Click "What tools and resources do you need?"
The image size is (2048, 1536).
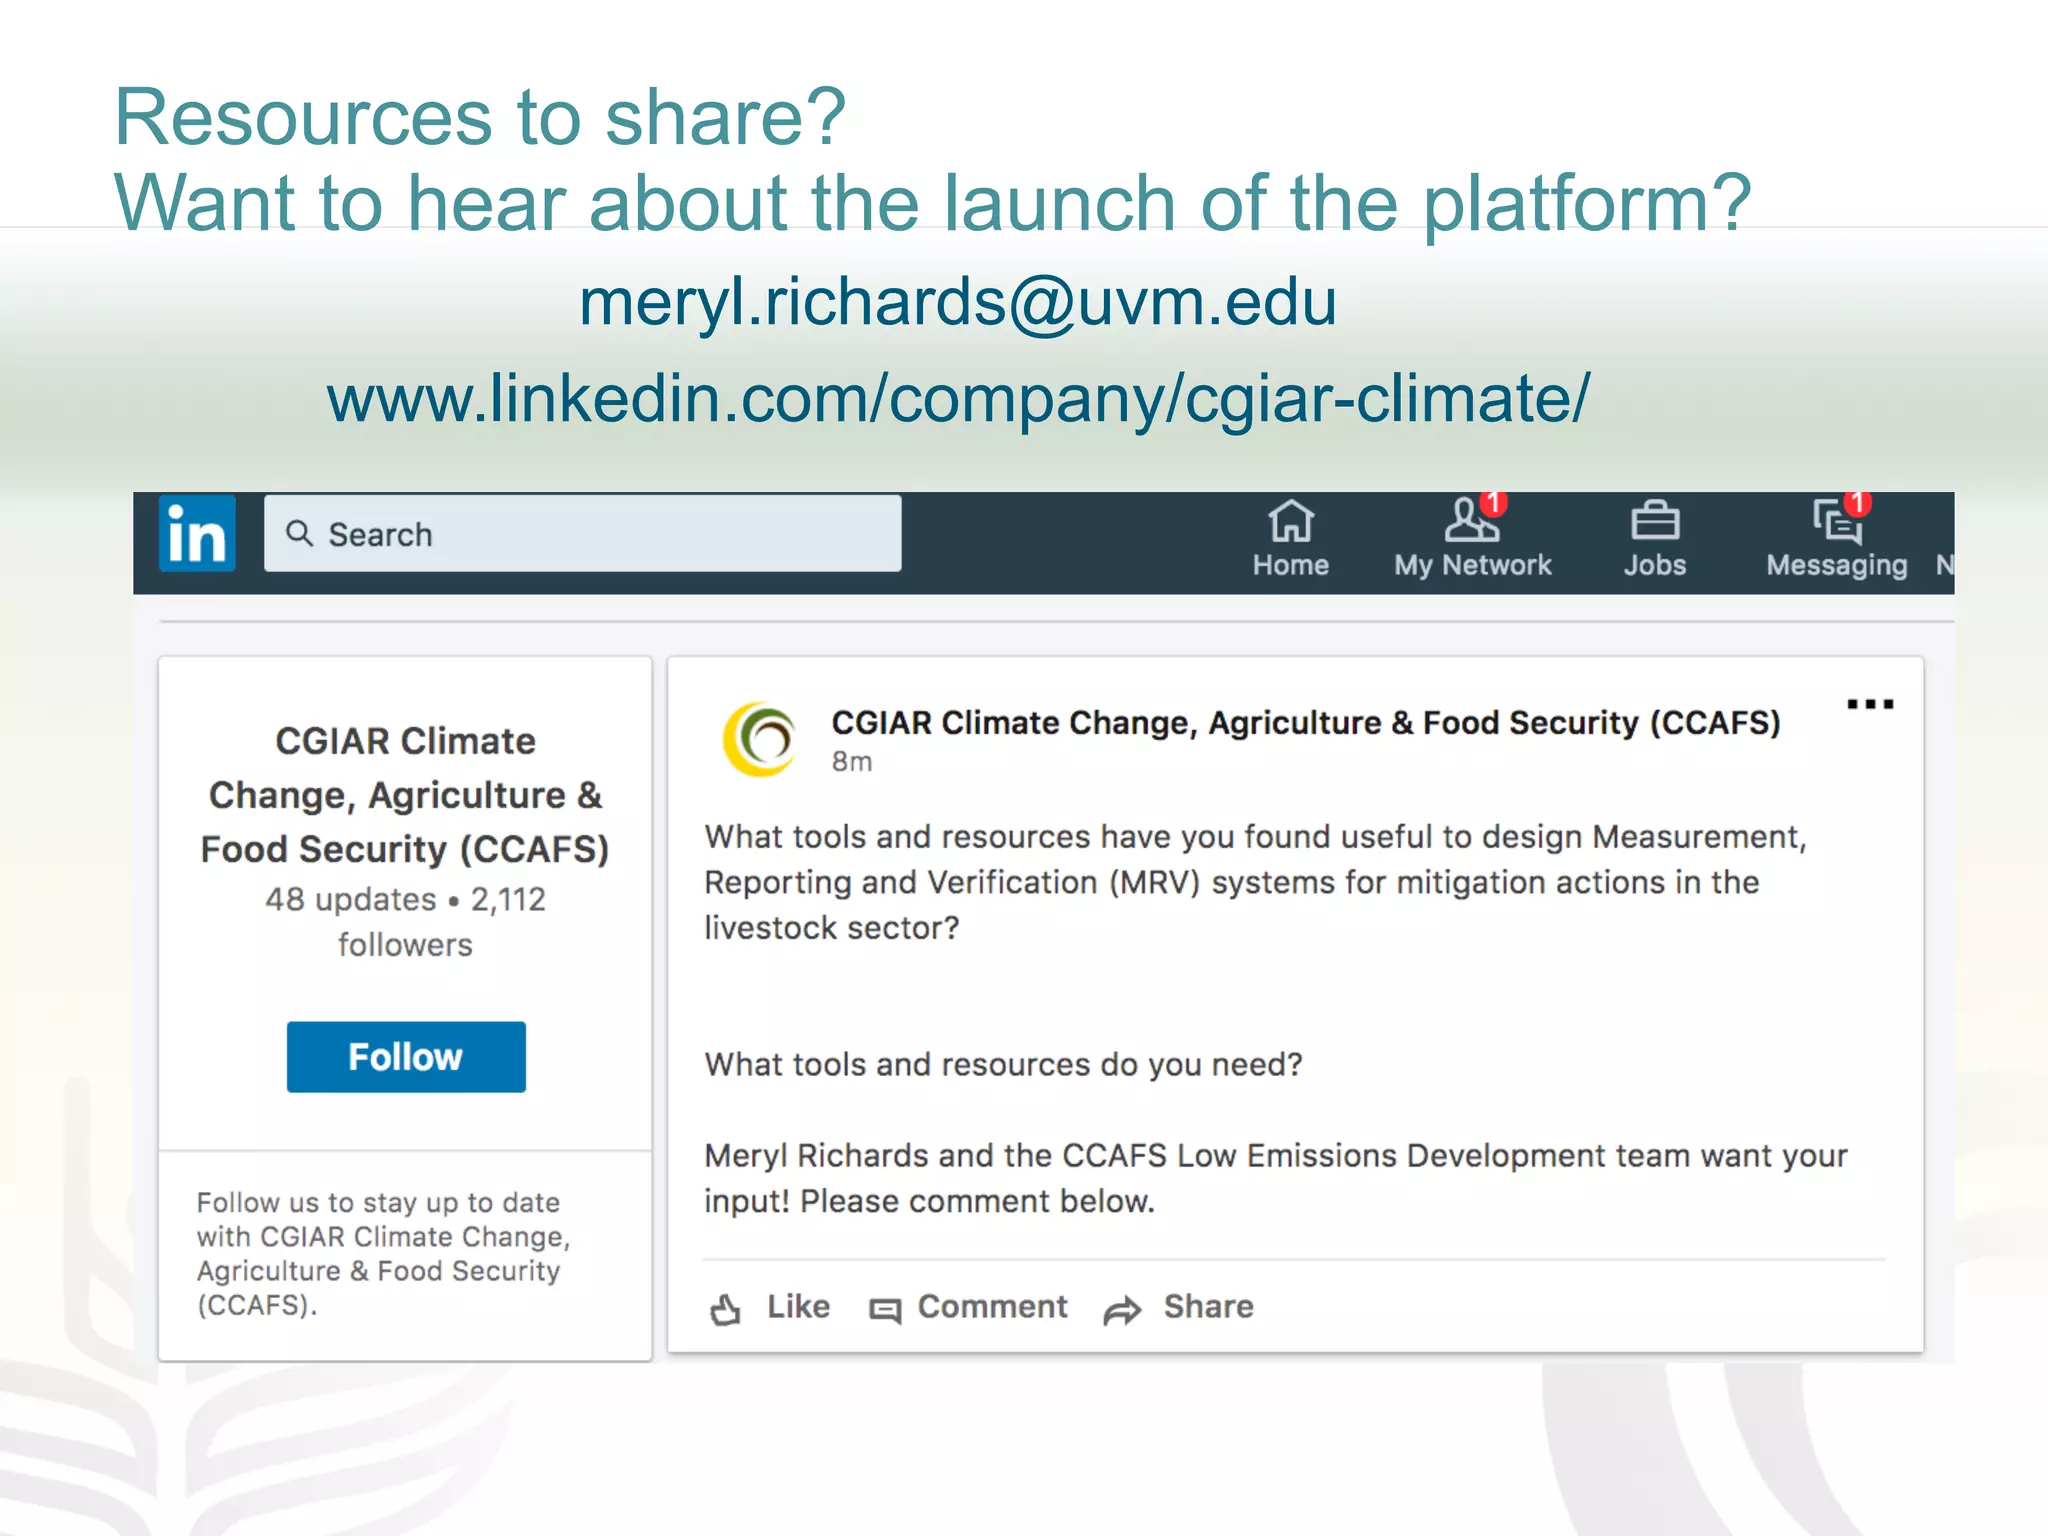(x=1003, y=1065)
